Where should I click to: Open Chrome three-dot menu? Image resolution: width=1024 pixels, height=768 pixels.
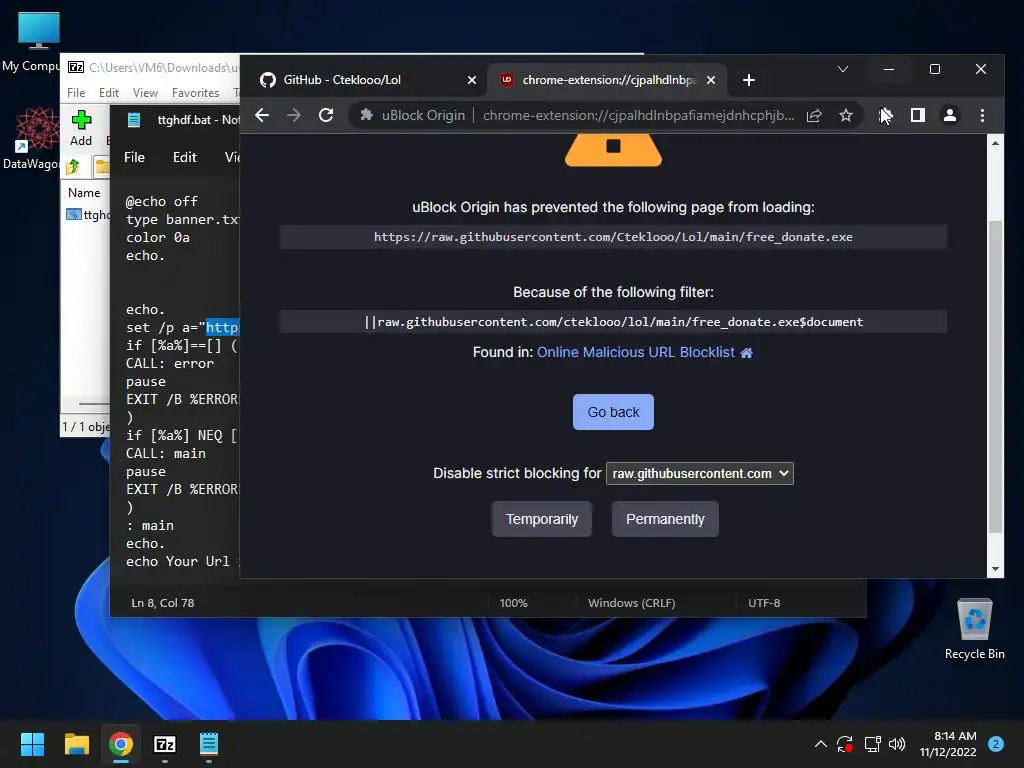point(982,116)
